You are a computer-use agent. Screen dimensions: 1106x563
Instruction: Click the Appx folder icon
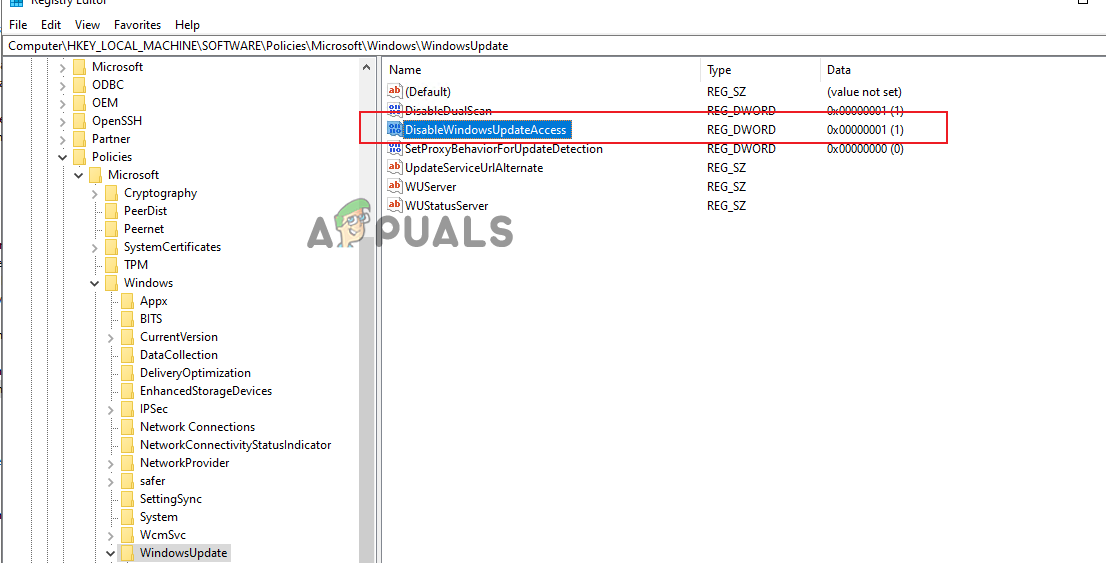(x=127, y=301)
